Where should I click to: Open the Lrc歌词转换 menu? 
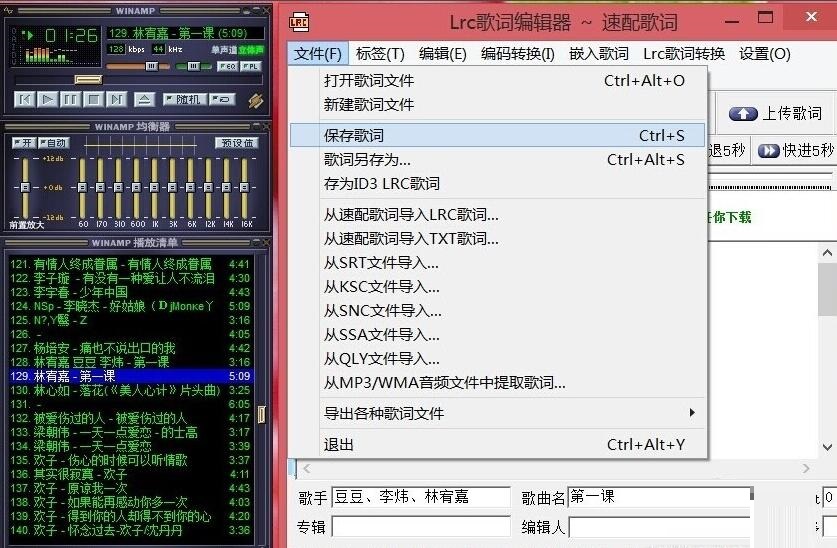tap(684, 54)
